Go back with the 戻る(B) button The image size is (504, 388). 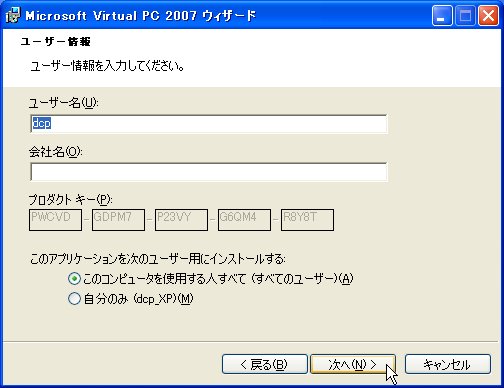pyautogui.click(x=265, y=364)
